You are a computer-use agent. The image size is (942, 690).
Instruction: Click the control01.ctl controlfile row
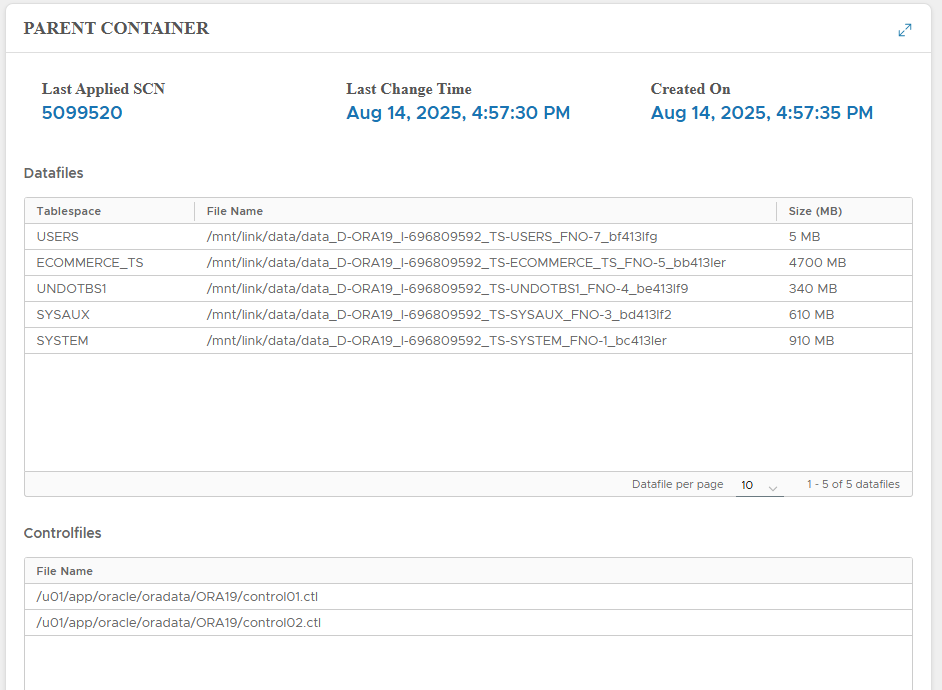178,597
